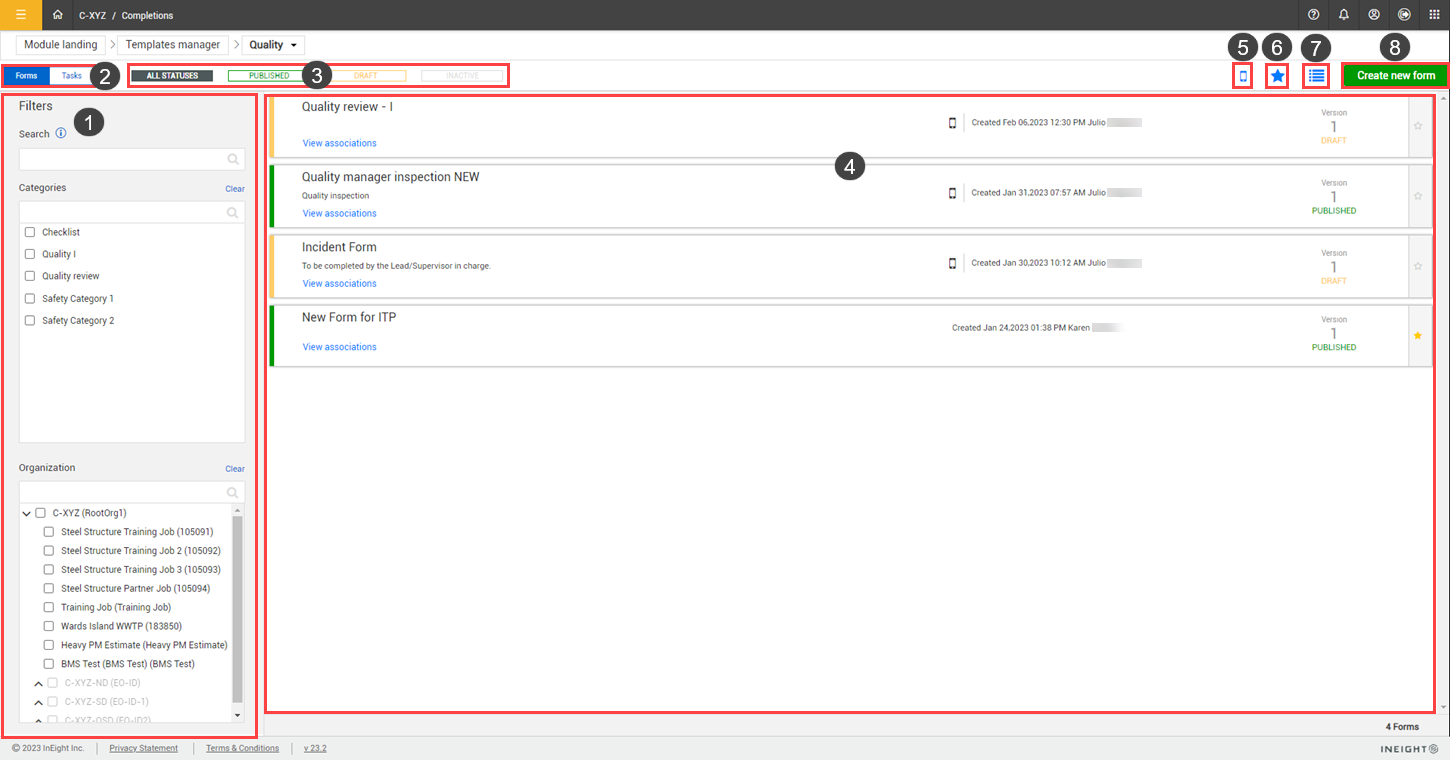
Task: Check the Checklist category checkbox
Action: [30, 232]
